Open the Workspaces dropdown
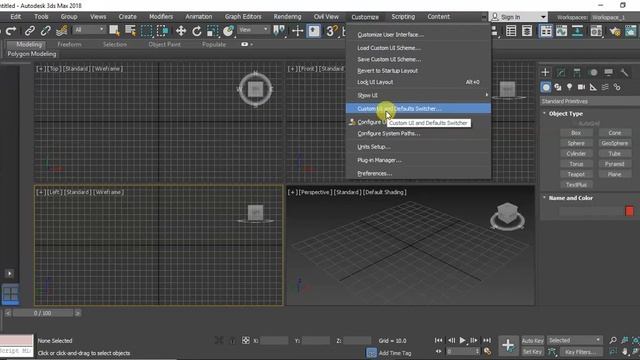Screen dimensions: 640x360 (x=615, y=17)
